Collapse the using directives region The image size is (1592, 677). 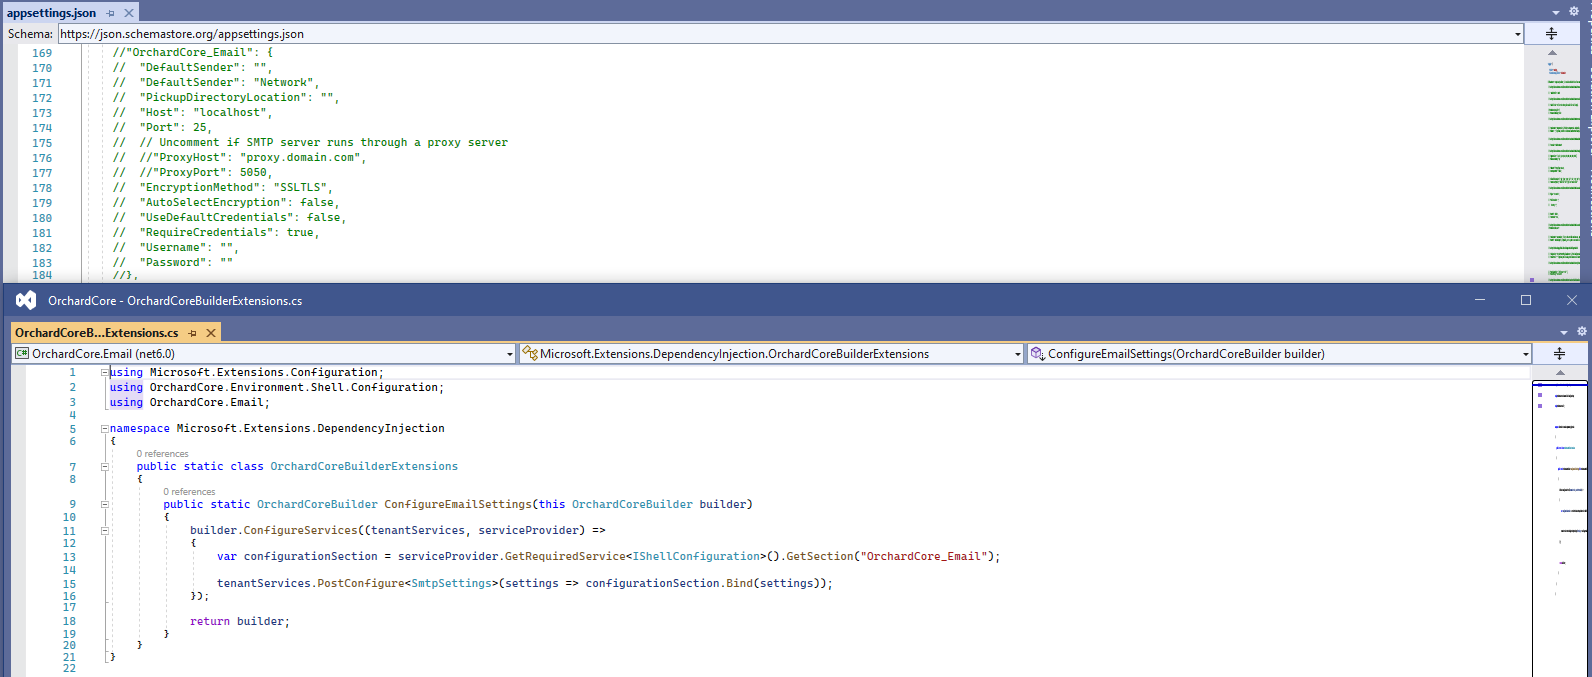tap(105, 372)
